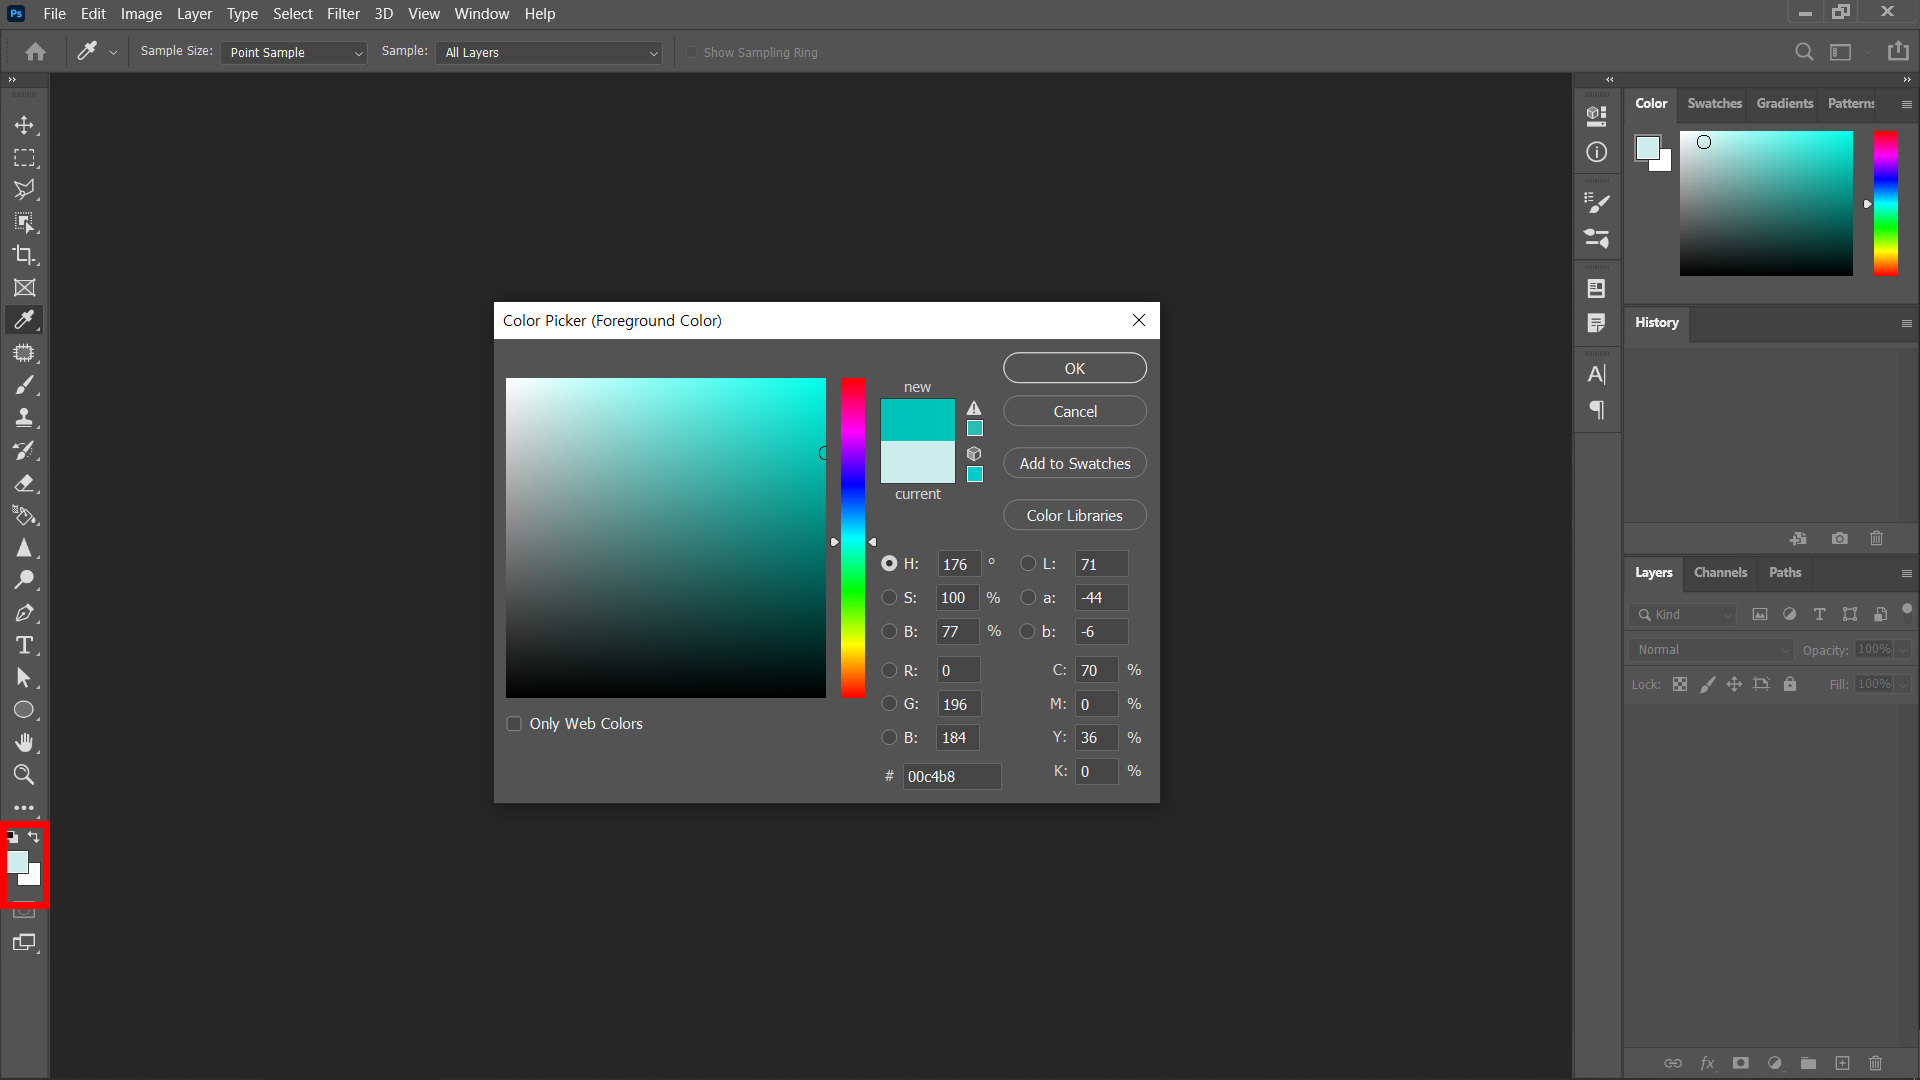Select the Eraser tool

click(x=24, y=483)
